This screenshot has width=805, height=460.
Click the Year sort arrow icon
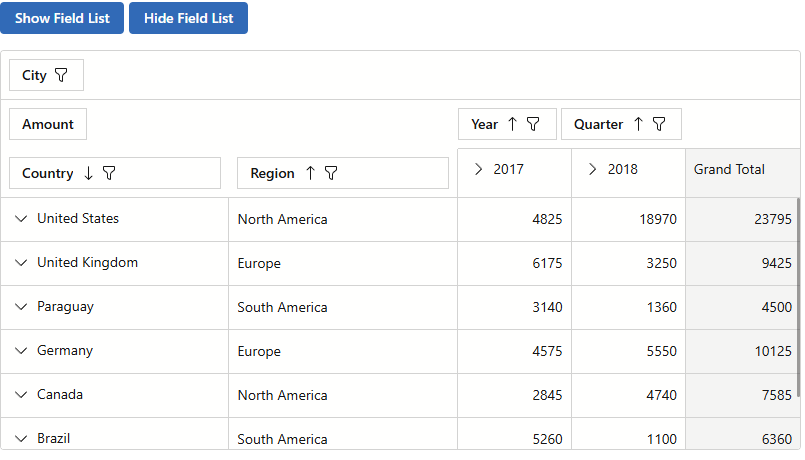click(x=513, y=124)
